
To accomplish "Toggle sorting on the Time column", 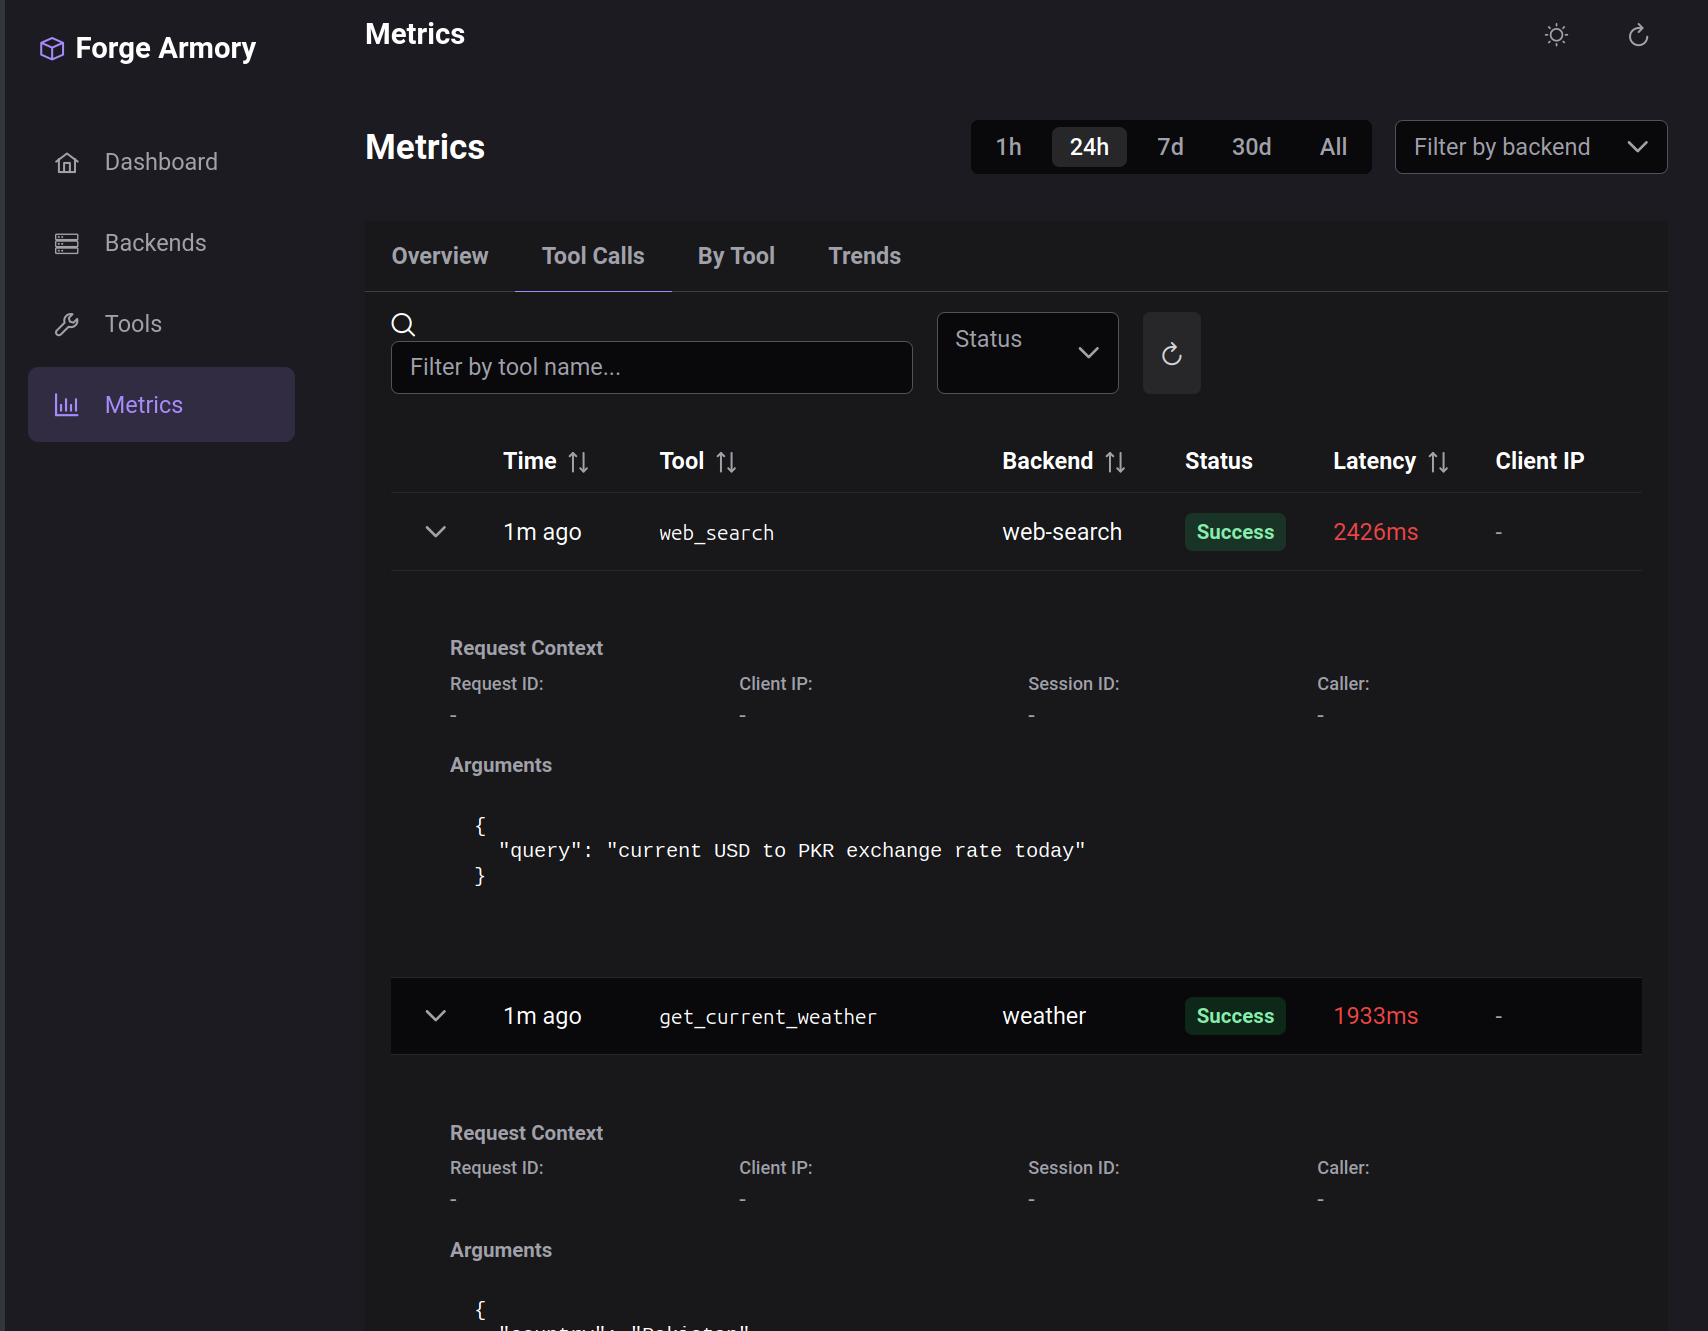I will click(580, 461).
